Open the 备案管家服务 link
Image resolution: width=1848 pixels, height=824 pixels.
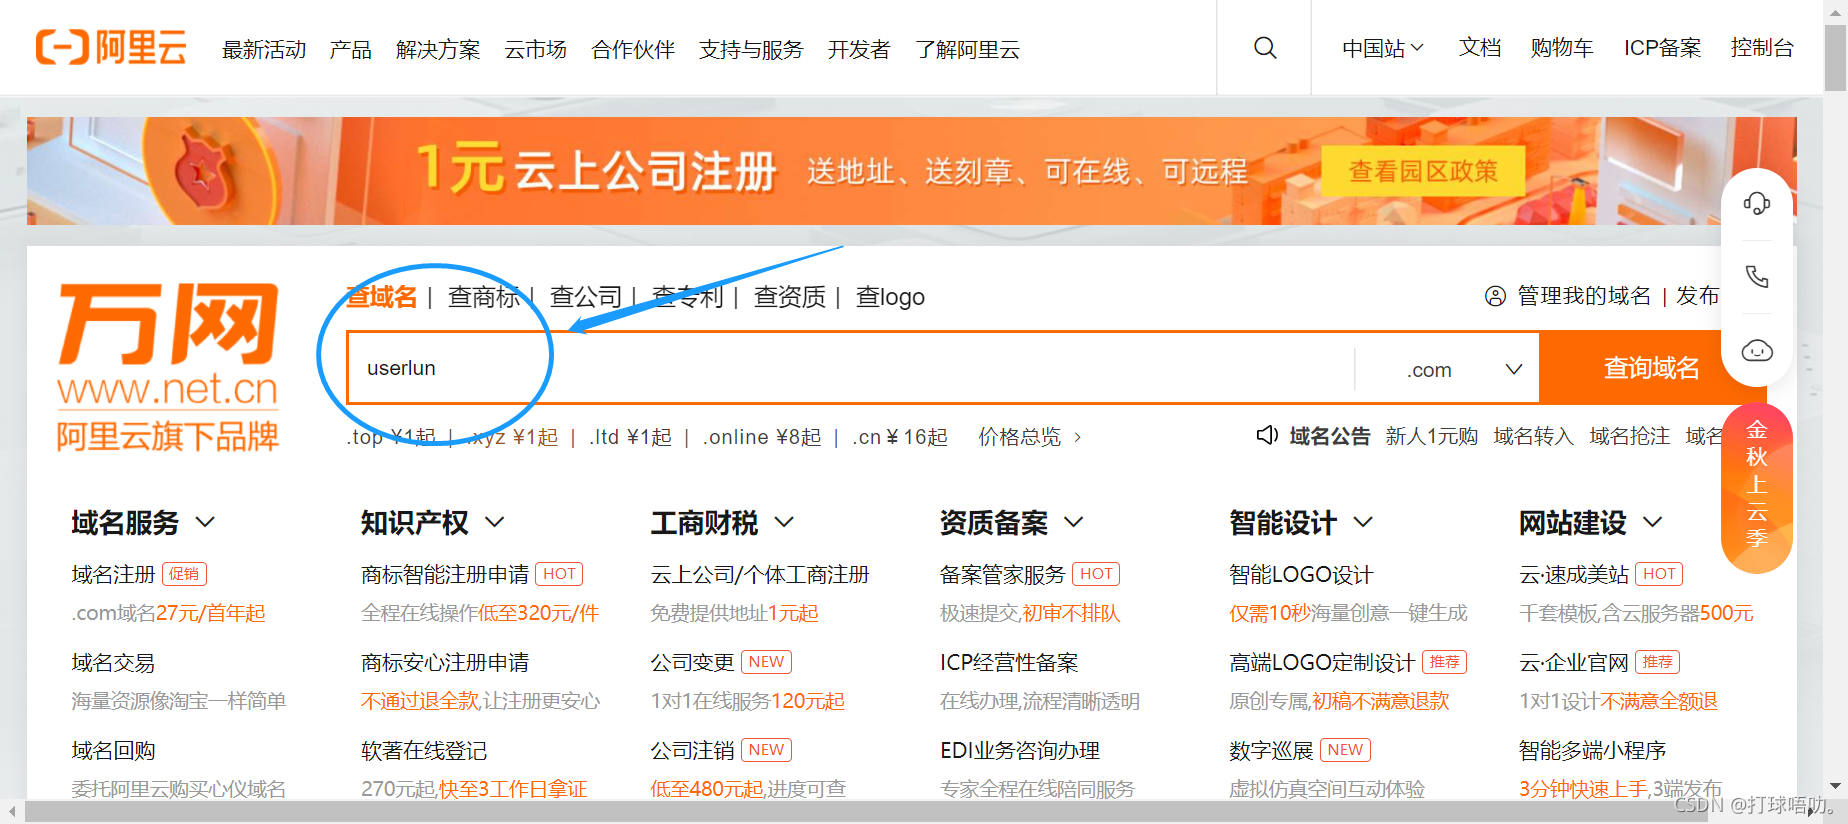(x=1003, y=575)
